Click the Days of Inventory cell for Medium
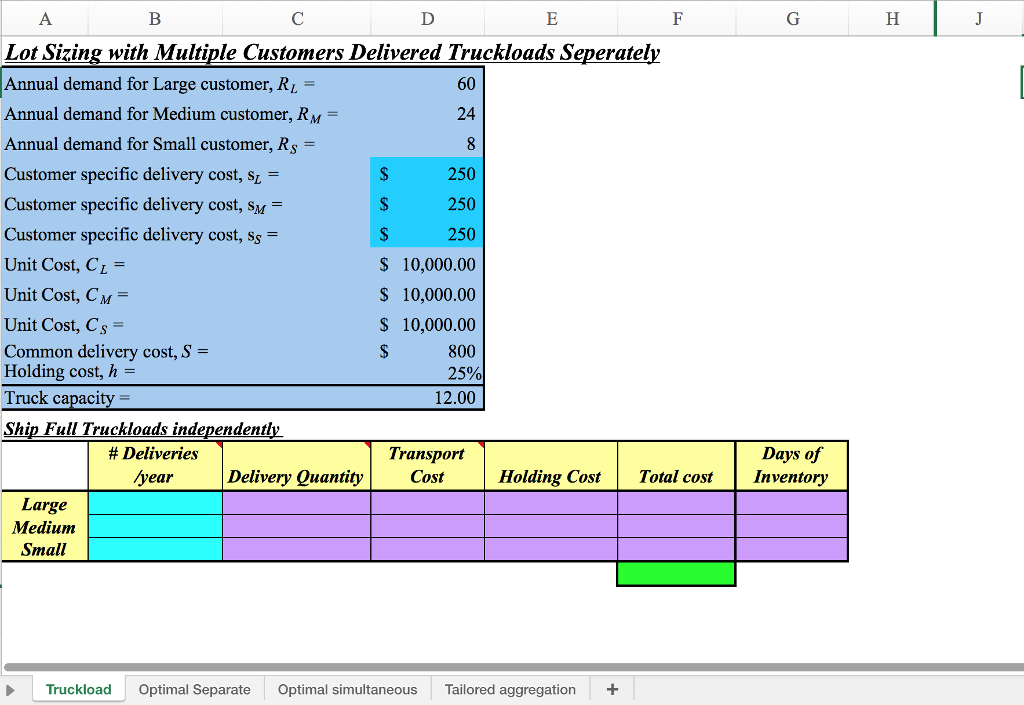This screenshot has height=705, width=1024. coord(792,526)
